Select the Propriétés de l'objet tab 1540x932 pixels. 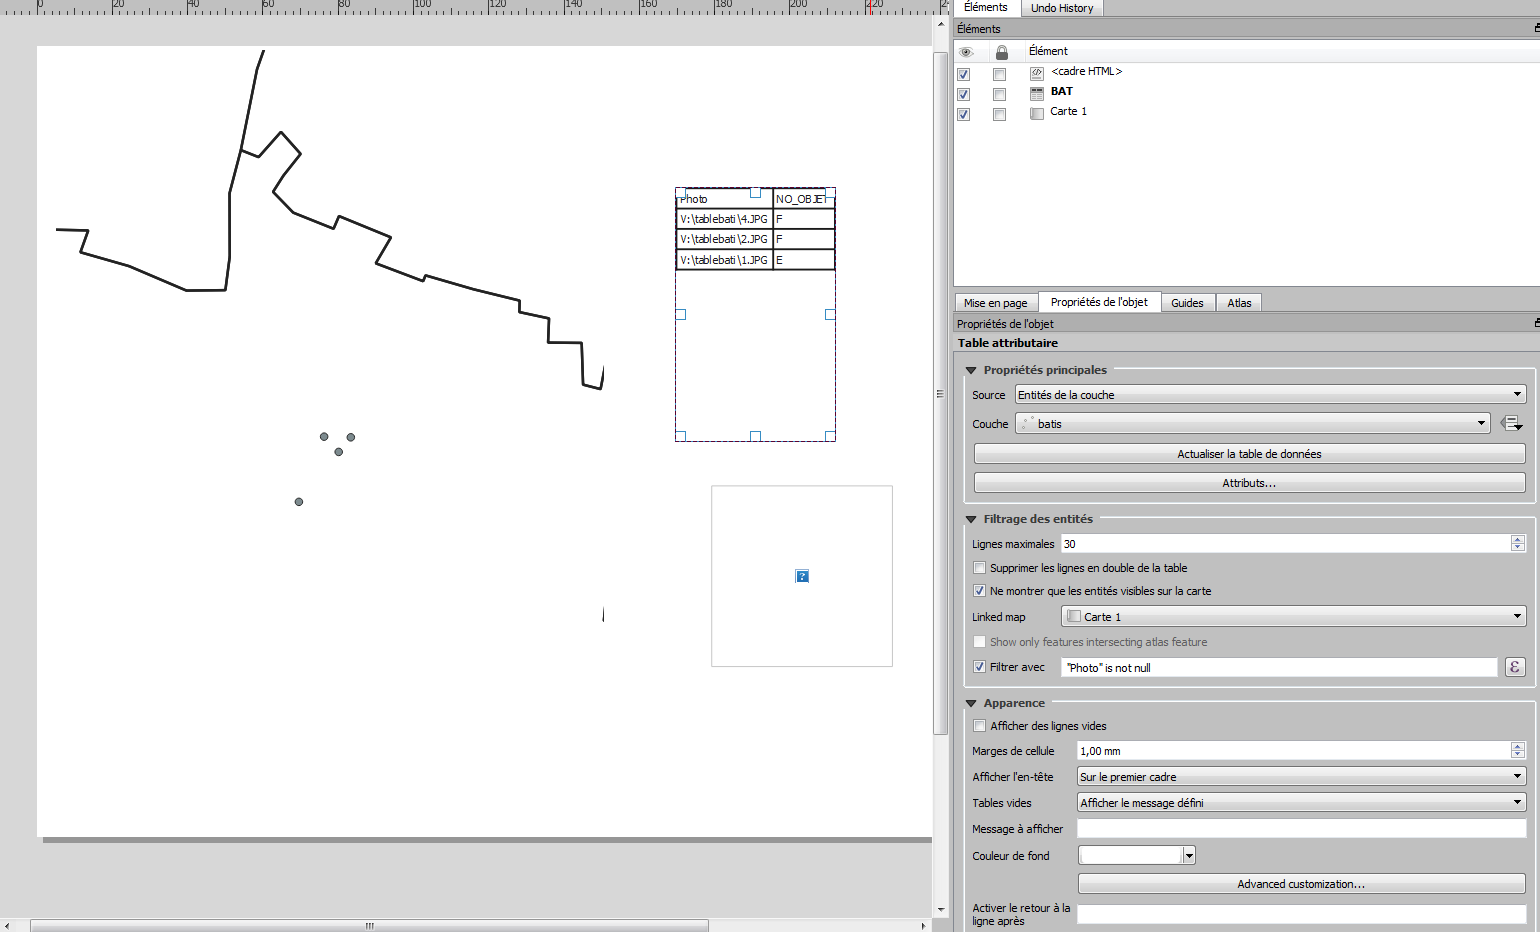pos(1099,302)
